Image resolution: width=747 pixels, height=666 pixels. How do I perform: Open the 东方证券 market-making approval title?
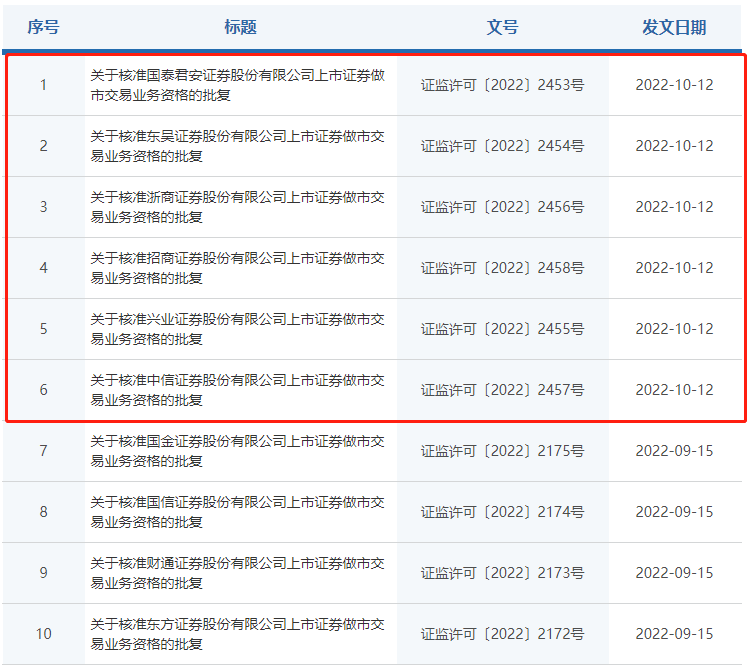[x=237, y=634]
